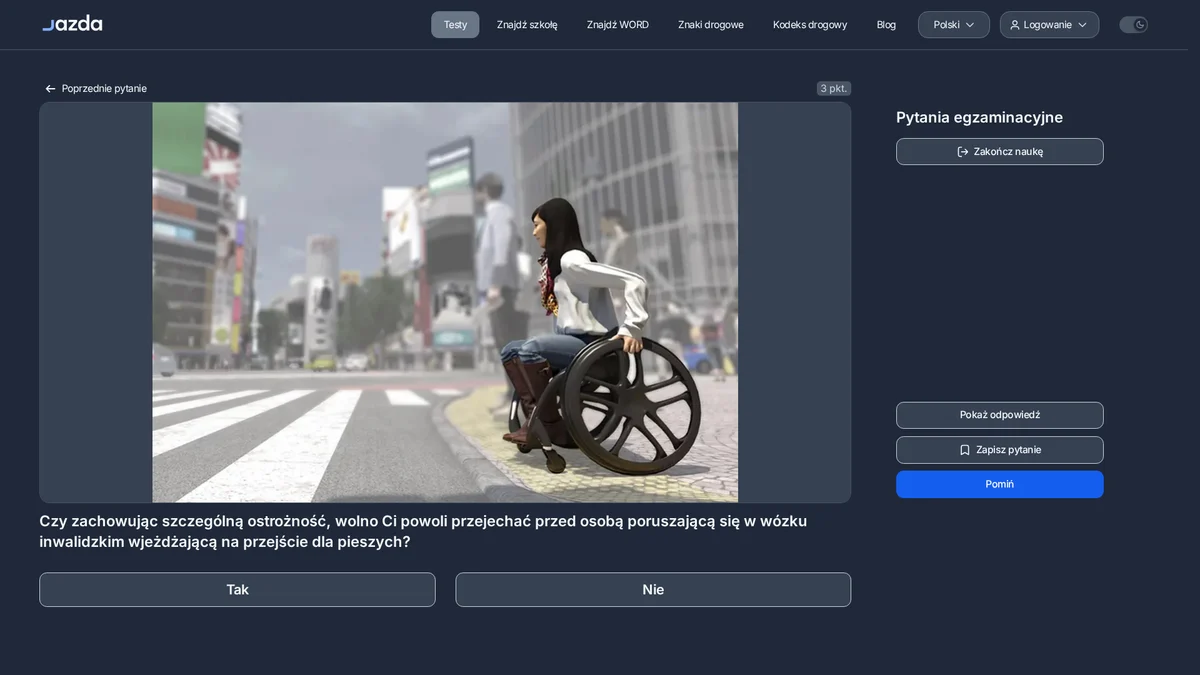Click the Pytania egzaminacyjne heading
This screenshot has width=1200, height=675.
point(979,118)
